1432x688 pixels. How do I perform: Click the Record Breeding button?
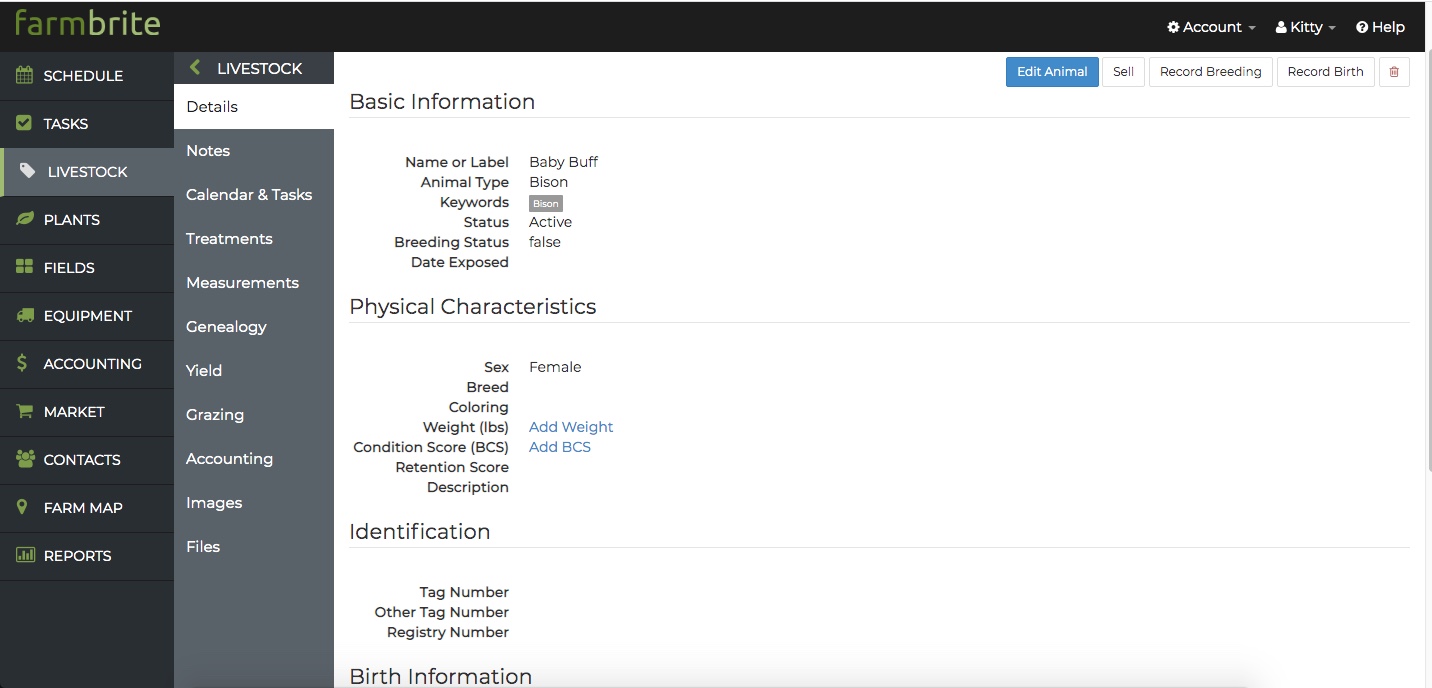click(x=1211, y=72)
